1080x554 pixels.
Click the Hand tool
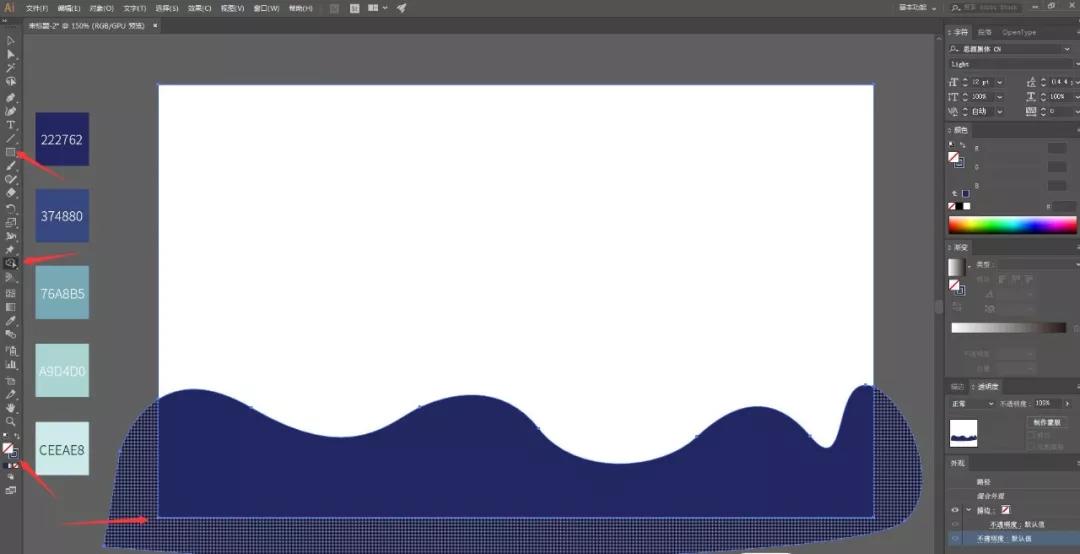pos(11,408)
